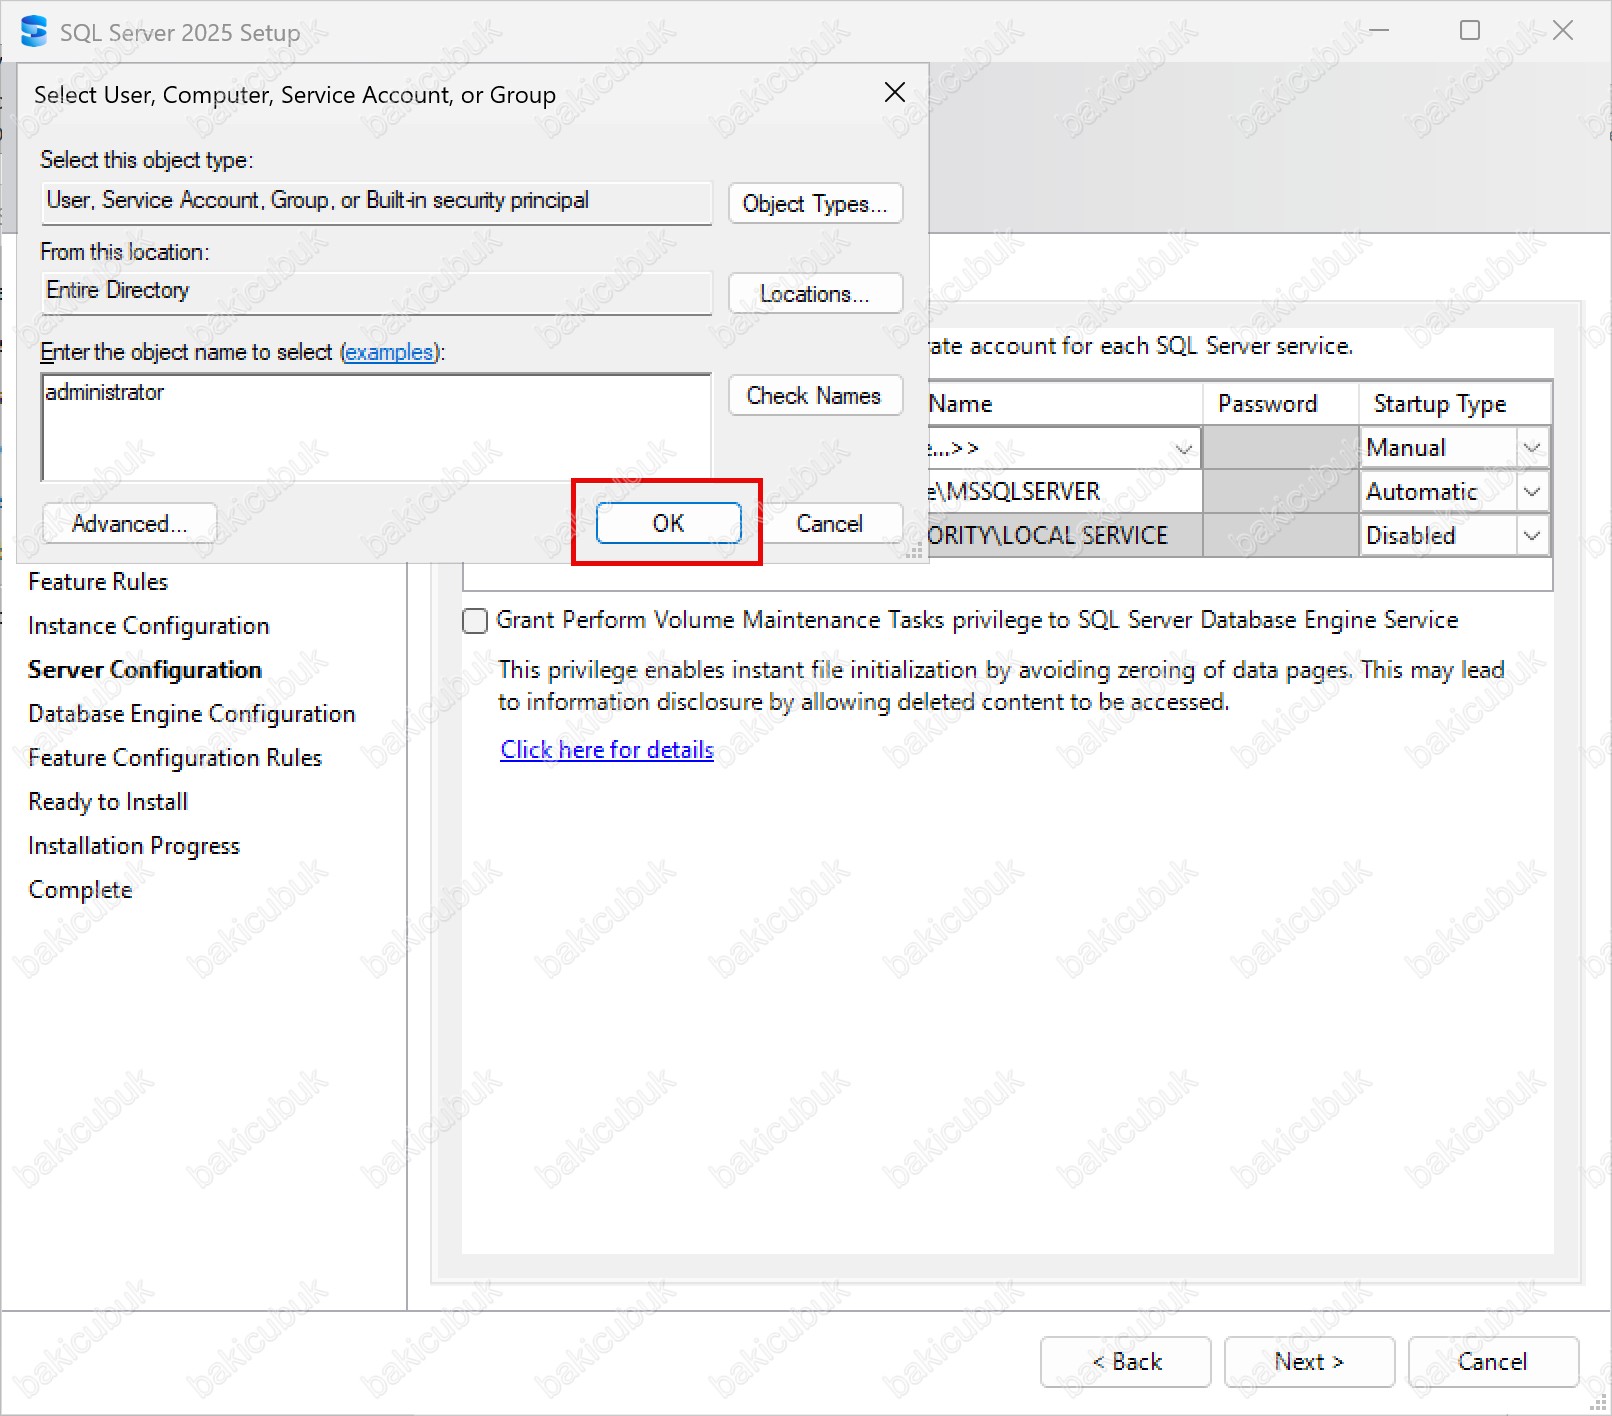The image size is (1612, 1416).
Task: Maximize the SQL Server 2025 Setup window
Action: (1469, 31)
